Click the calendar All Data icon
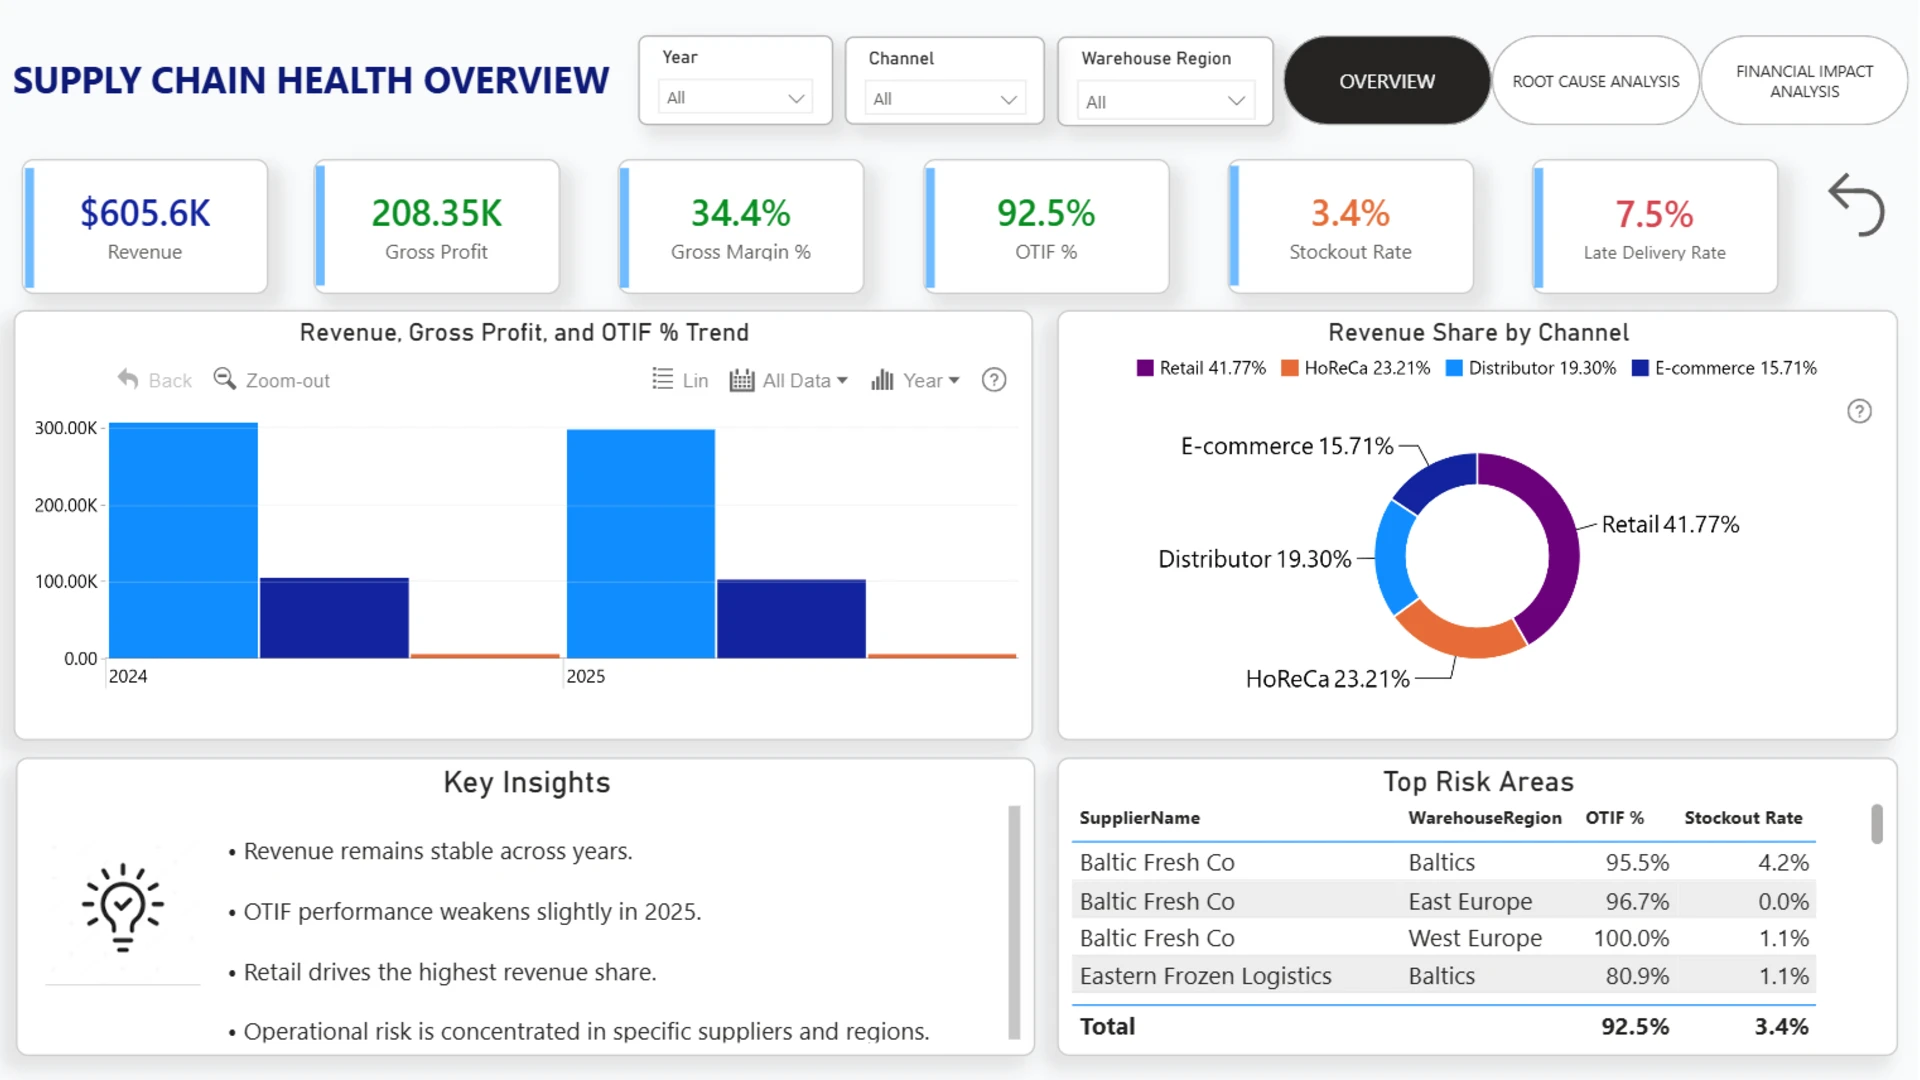1920x1080 pixels. (741, 380)
